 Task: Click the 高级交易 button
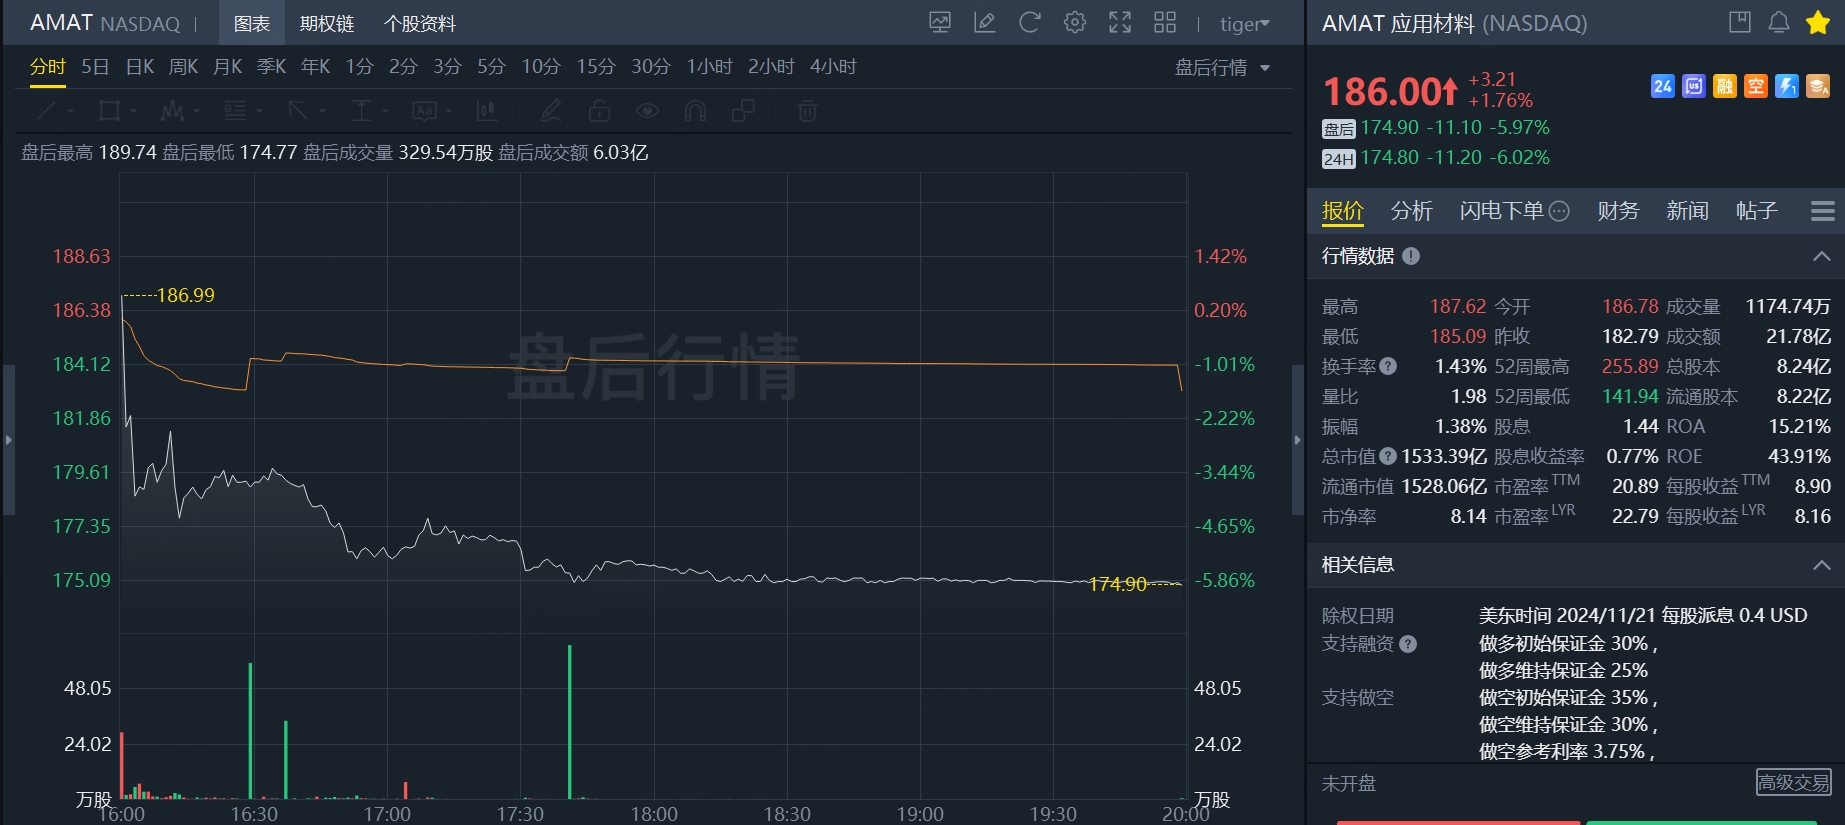pyautogui.click(x=1793, y=782)
